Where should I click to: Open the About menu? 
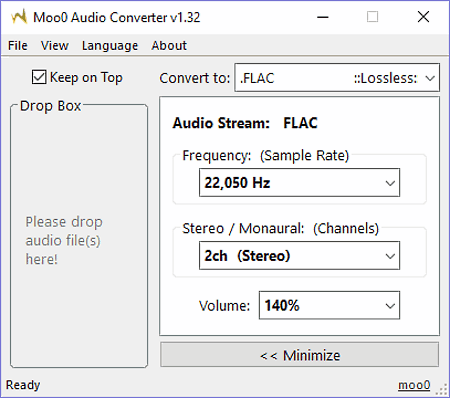coord(169,46)
